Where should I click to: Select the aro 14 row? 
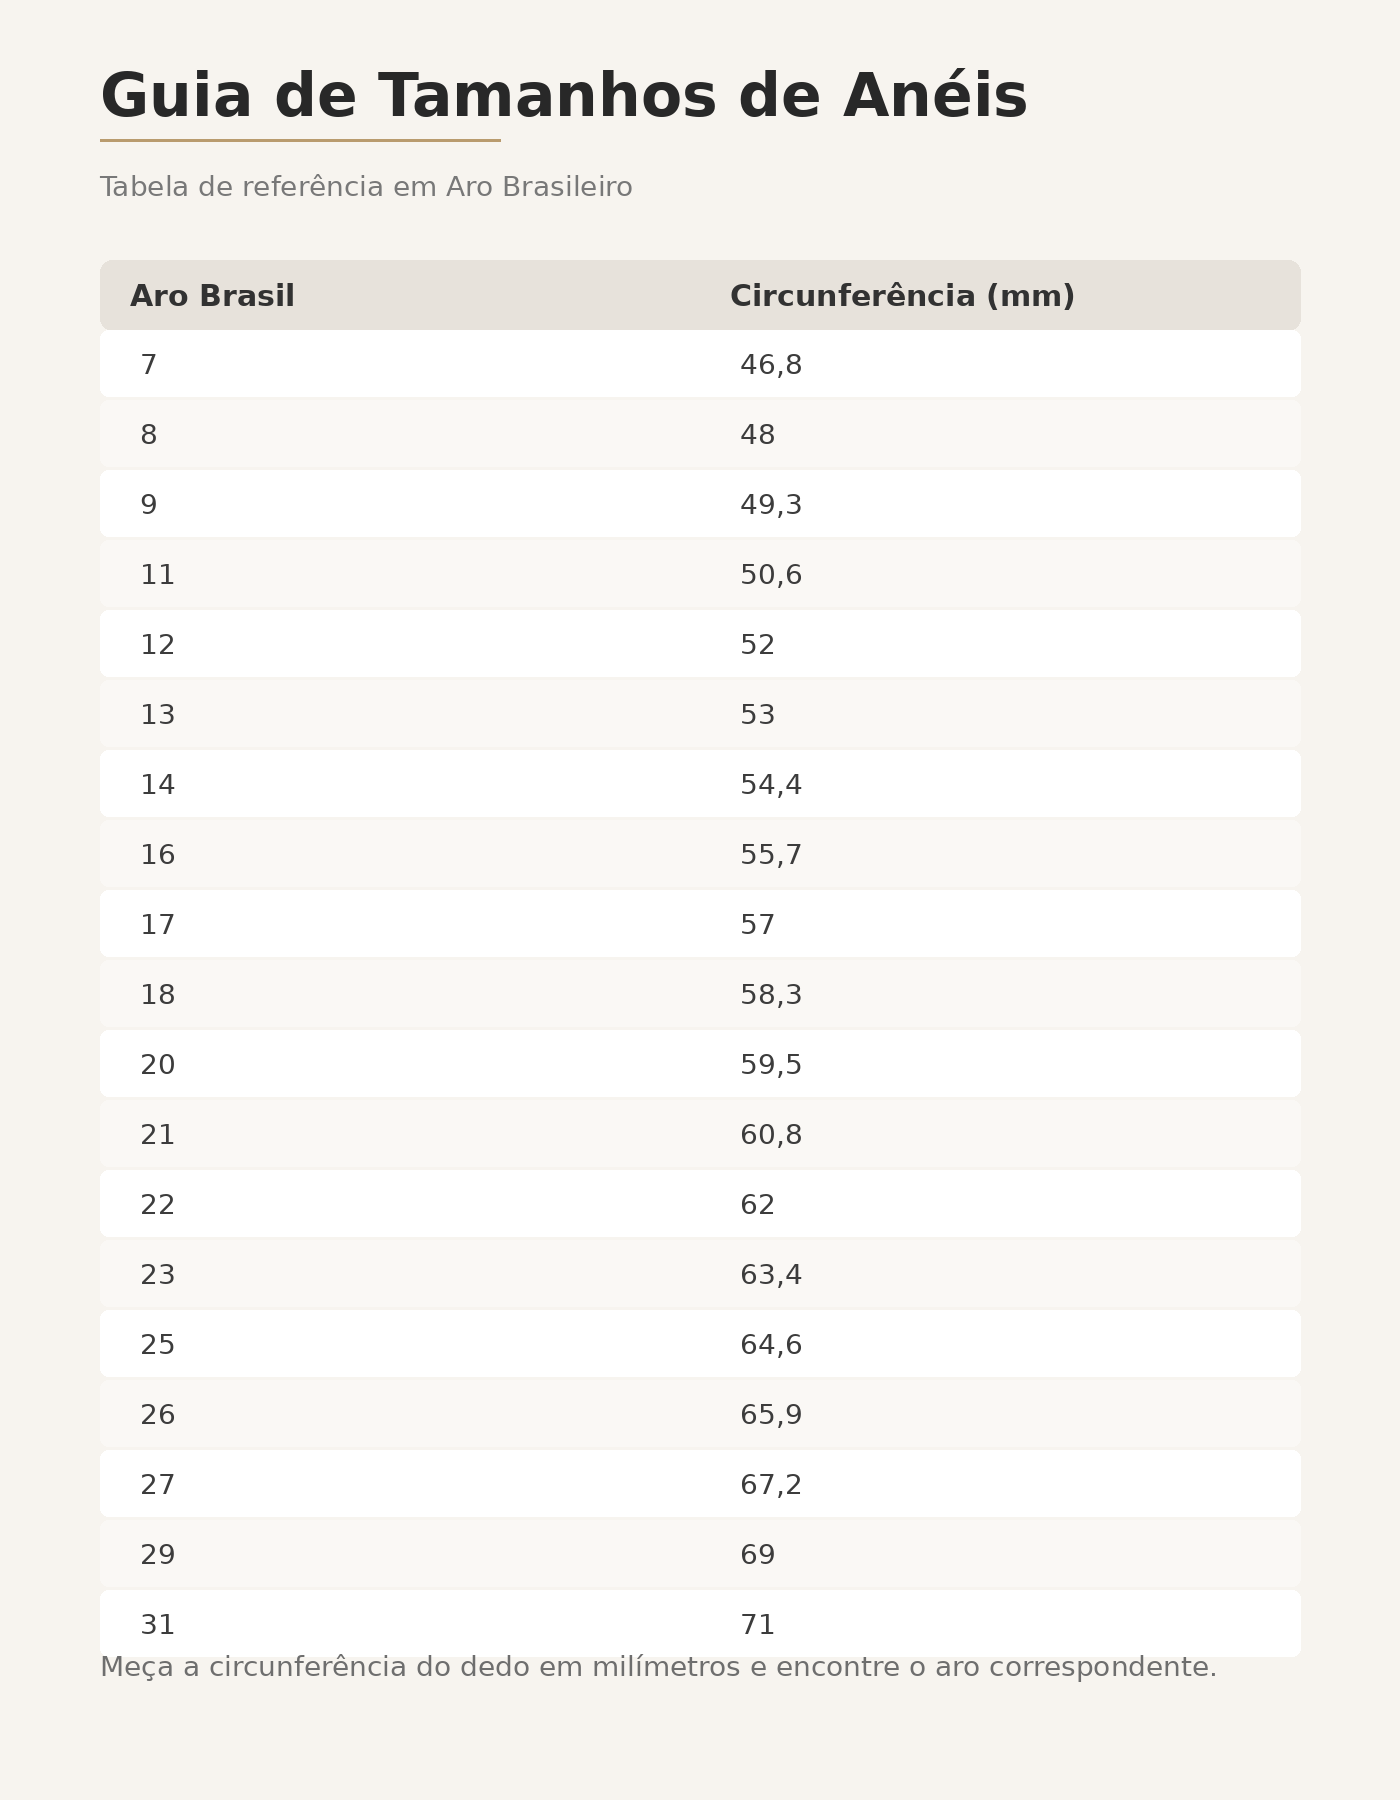(700, 784)
